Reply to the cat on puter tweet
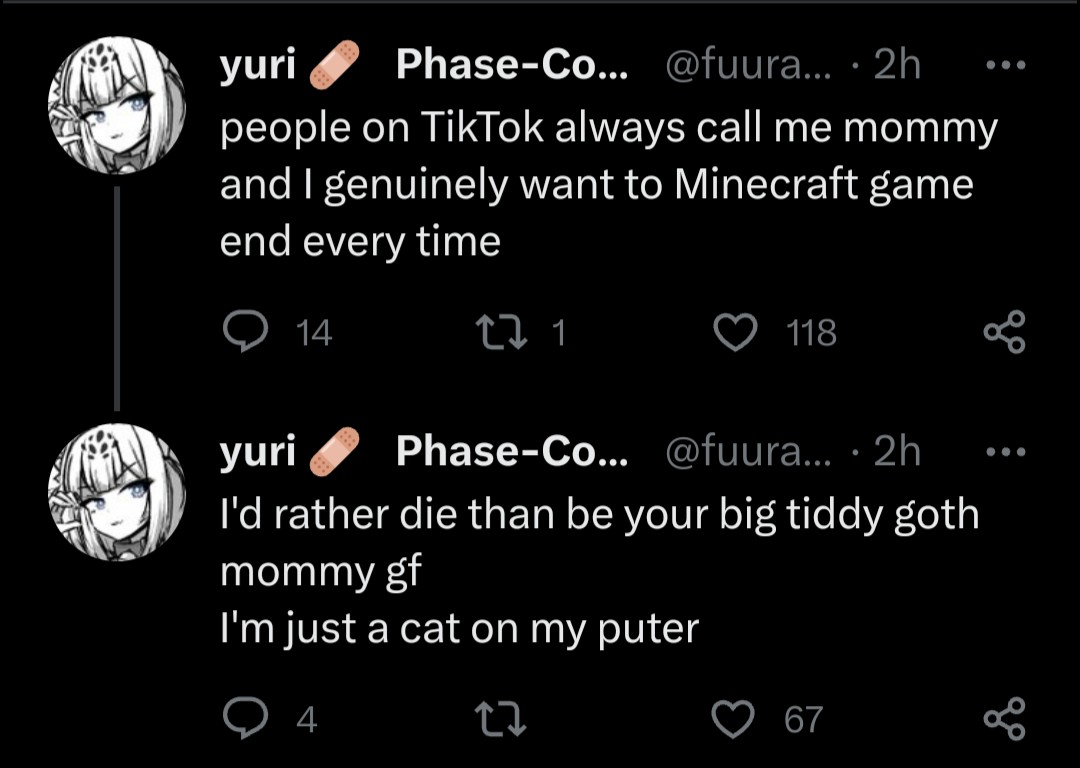The image size is (1080, 768). tap(243, 718)
